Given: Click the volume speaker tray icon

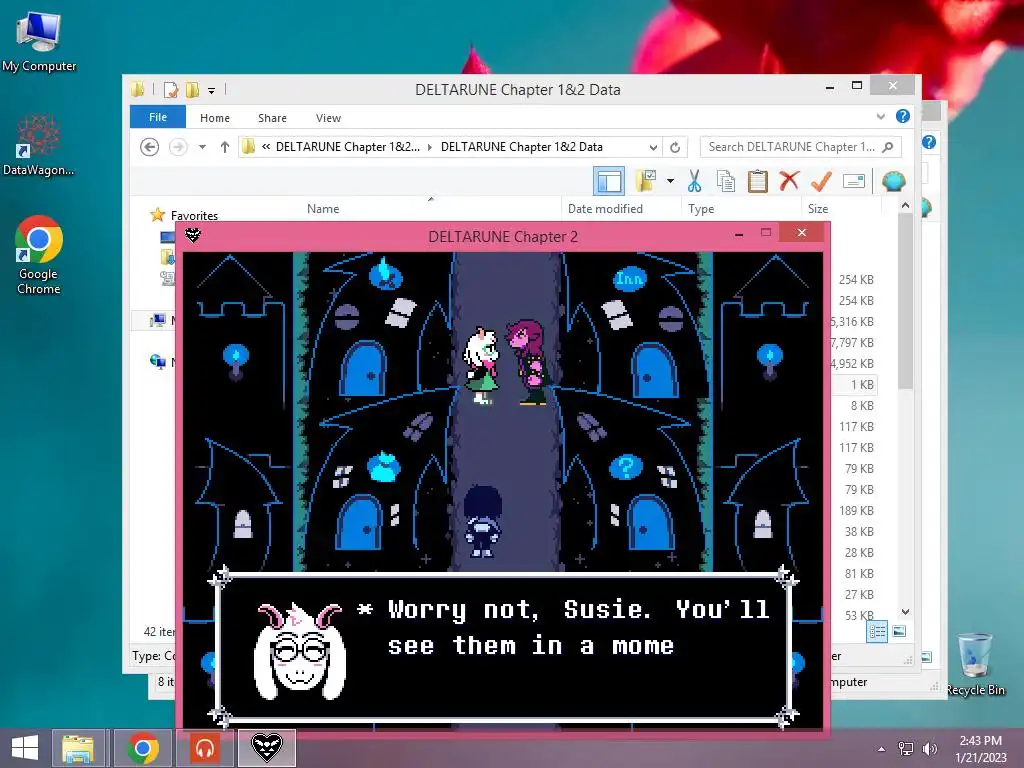Looking at the screenshot, I should point(929,749).
